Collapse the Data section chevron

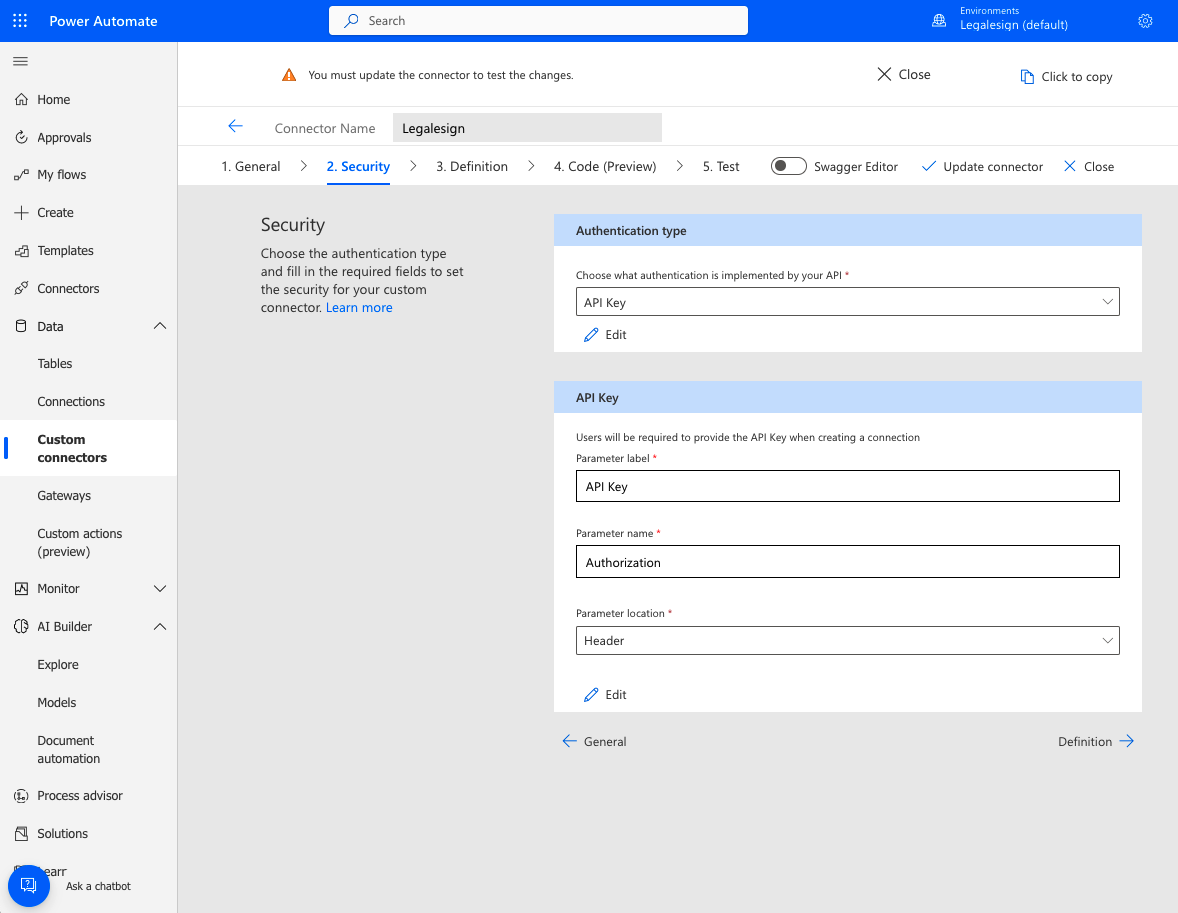click(x=160, y=326)
